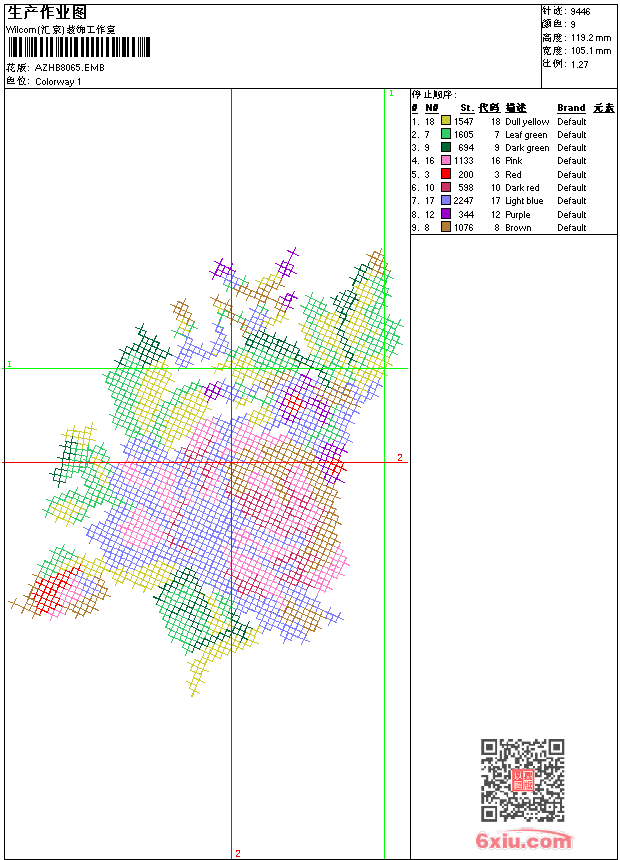Click the Colorway 1 label
Screen dimensions: 620x860
click(58, 82)
